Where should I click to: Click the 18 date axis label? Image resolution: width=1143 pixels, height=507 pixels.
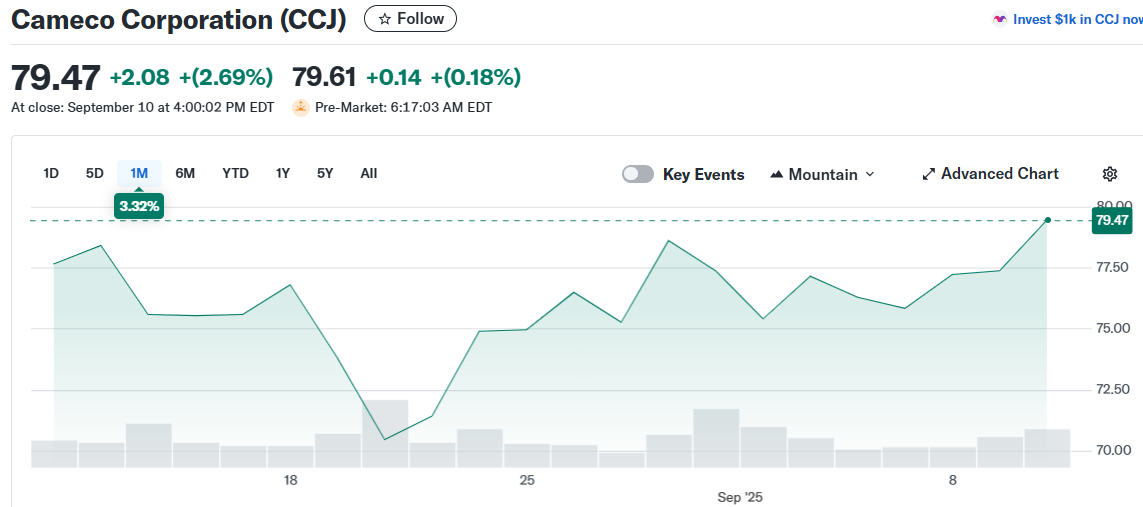[x=290, y=480]
